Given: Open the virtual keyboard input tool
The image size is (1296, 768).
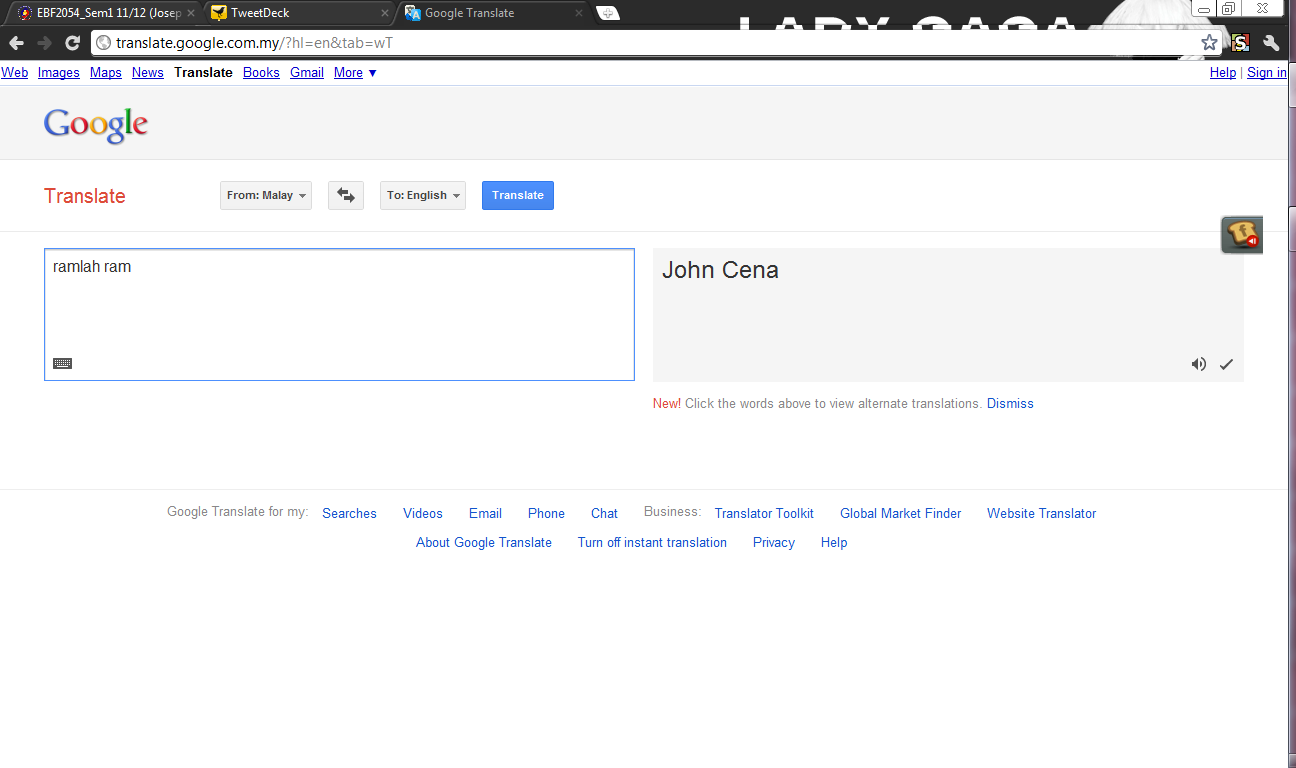Looking at the screenshot, I should pyautogui.click(x=62, y=364).
